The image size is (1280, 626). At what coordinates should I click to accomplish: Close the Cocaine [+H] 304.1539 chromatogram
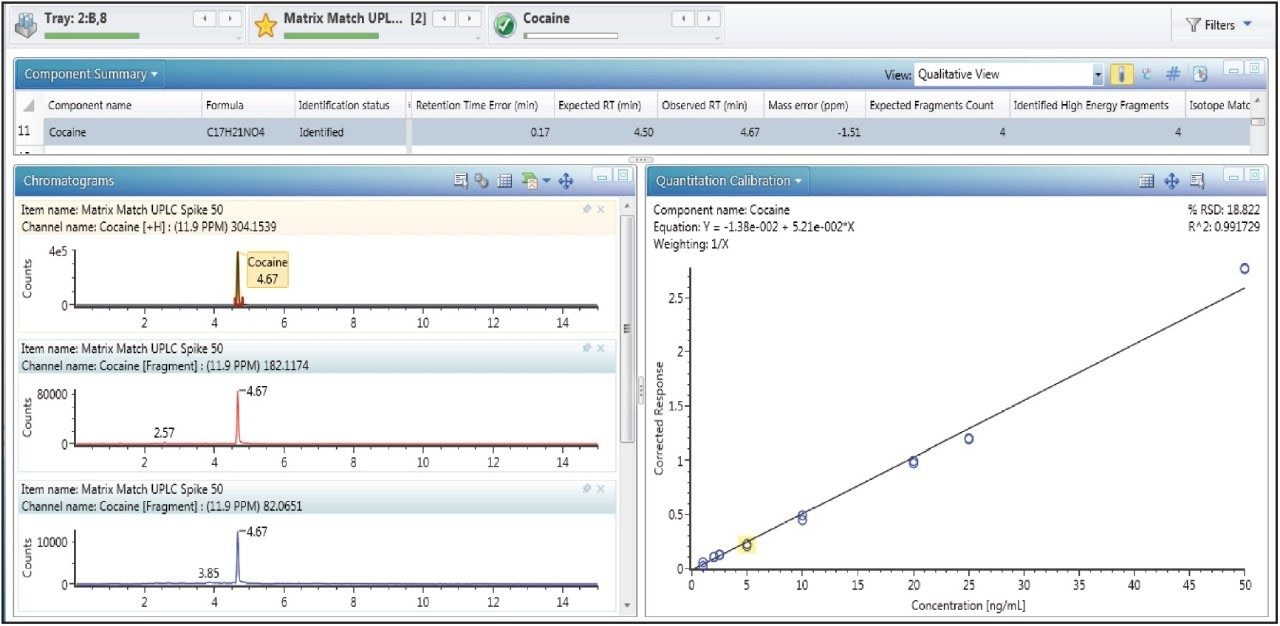point(601,209)
